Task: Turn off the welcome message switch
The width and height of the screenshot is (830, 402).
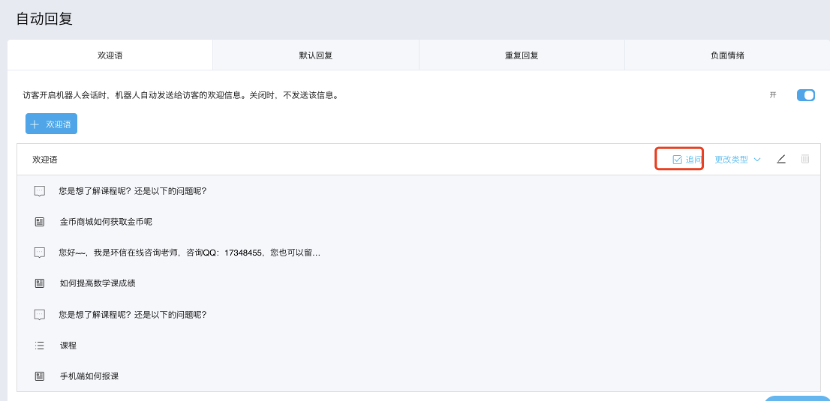Action: pos(805,95)
